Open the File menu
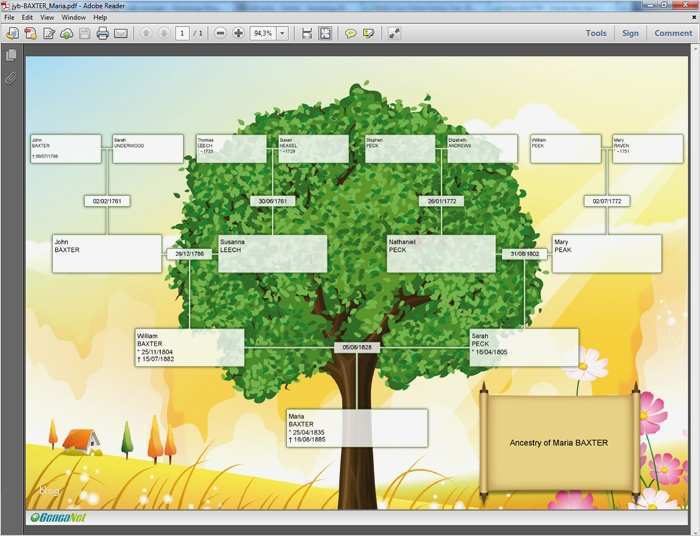 [9, 17]
